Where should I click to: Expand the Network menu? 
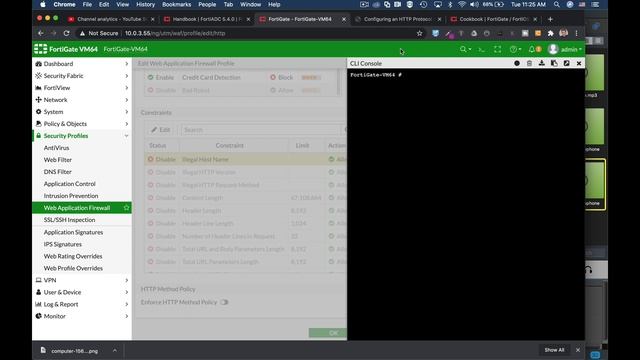pos(82,100)
